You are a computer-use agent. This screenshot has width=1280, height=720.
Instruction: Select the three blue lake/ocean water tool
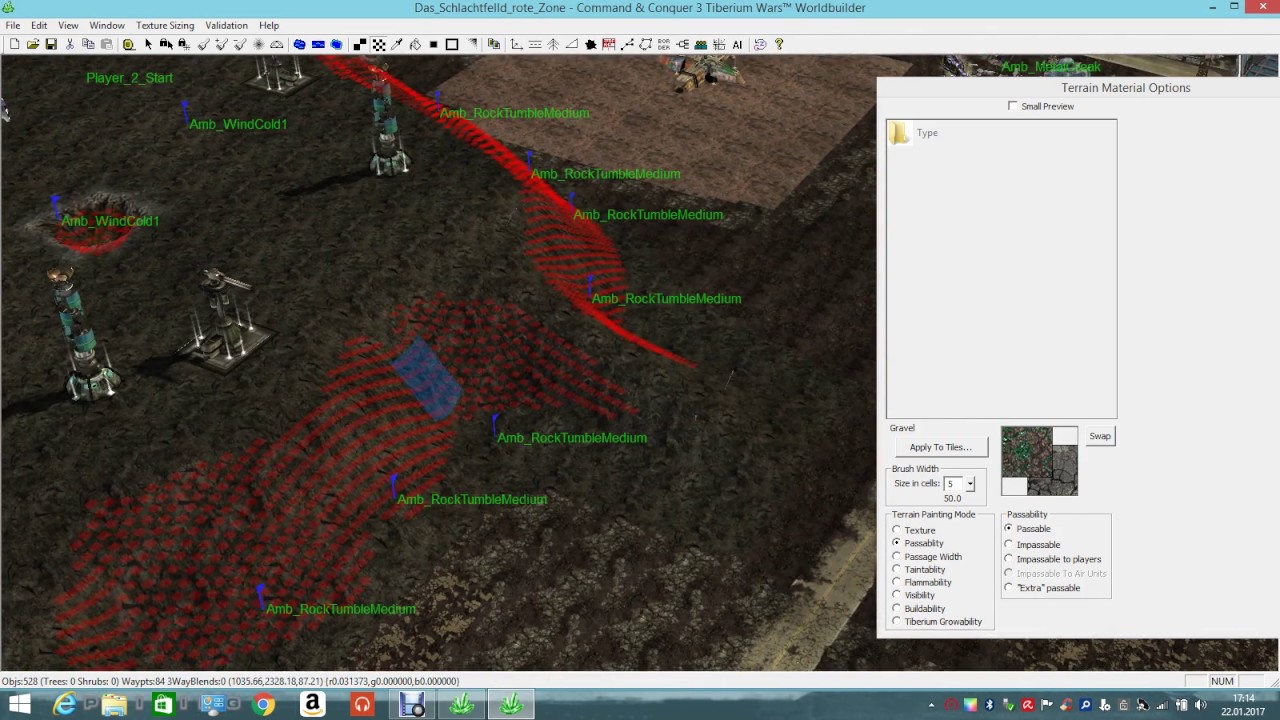point(299,44)
